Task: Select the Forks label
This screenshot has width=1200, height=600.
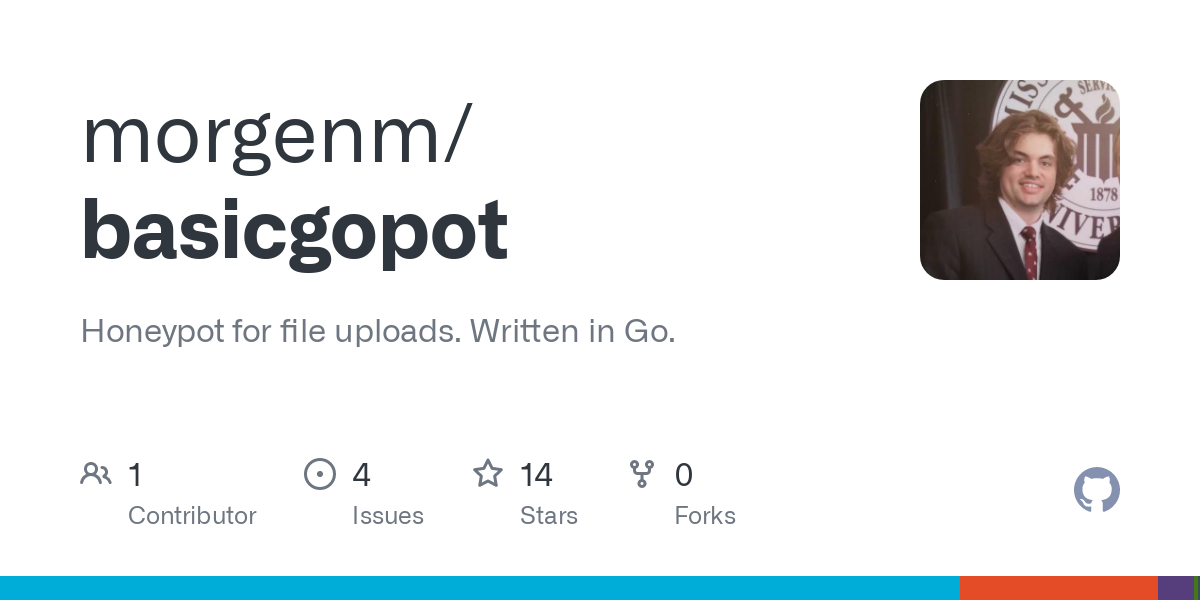Action: 705,516
